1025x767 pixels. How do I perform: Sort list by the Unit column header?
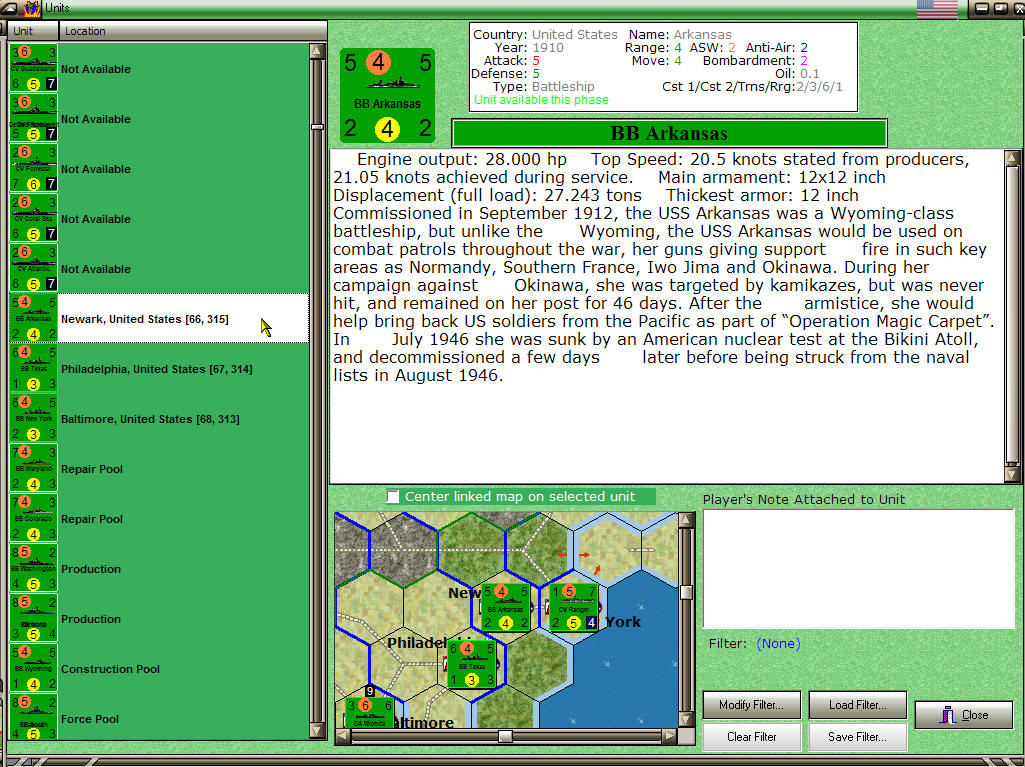(x=33, y=31)
